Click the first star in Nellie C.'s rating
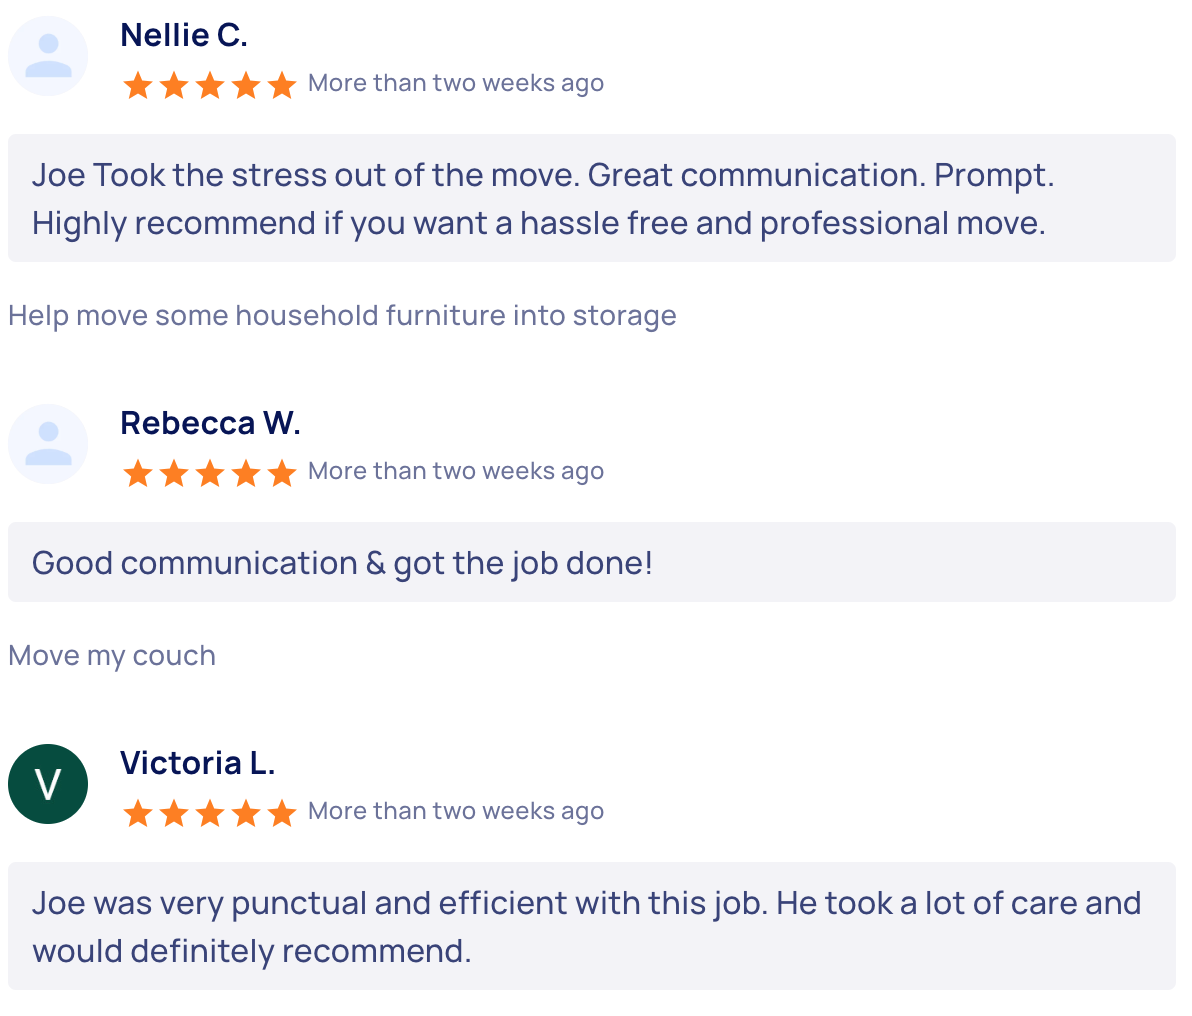Viewport: 1192px width, 1016px height. (138, 85)
